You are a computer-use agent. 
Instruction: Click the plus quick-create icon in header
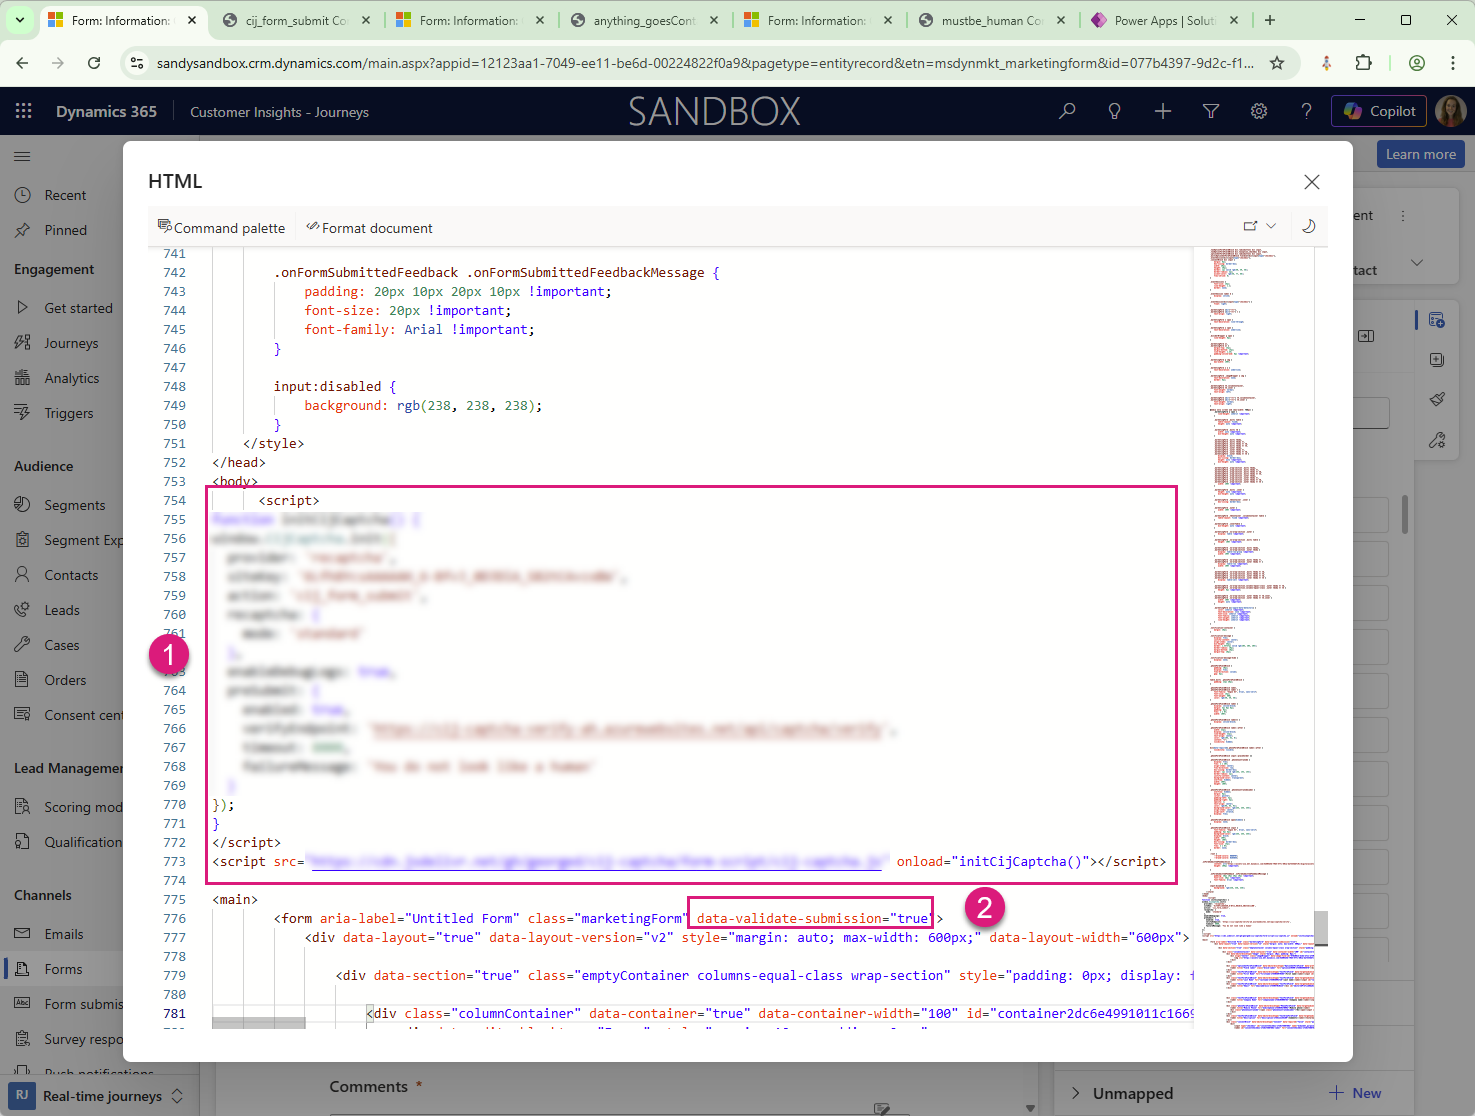point(1163,111)
